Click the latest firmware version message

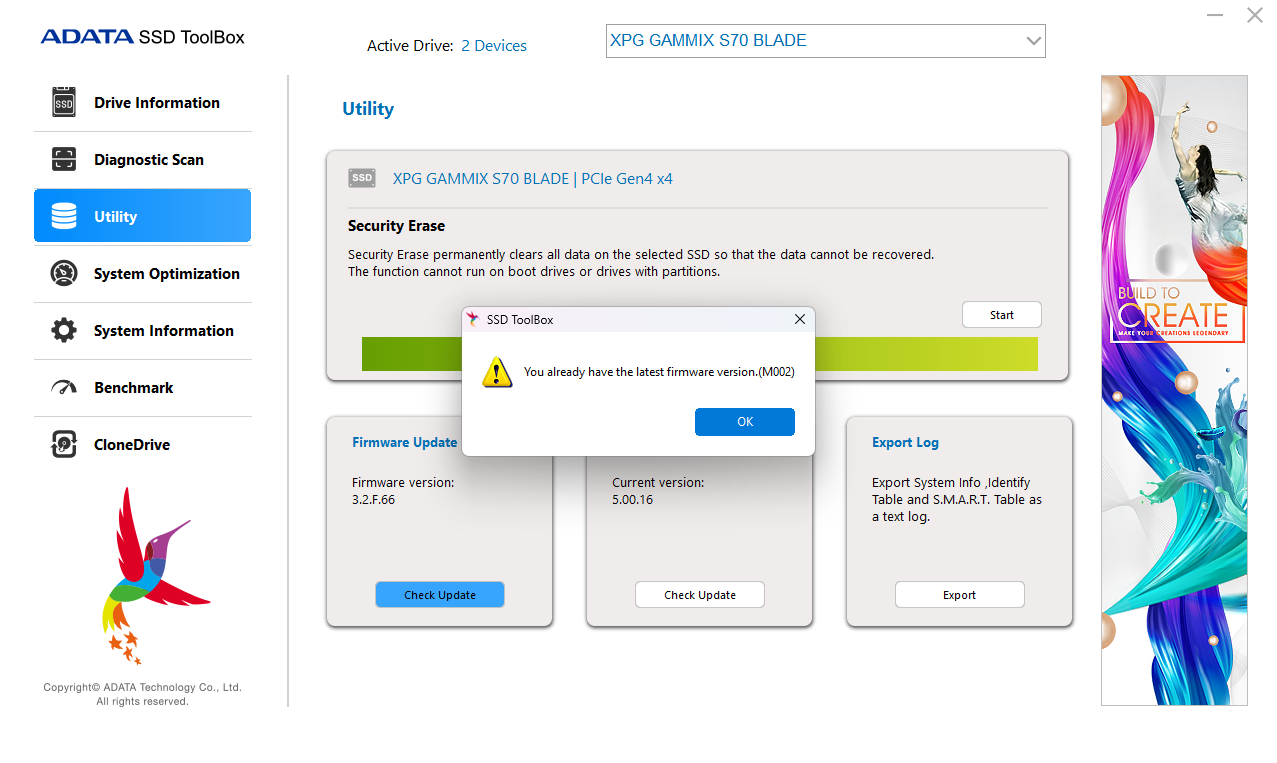coord(659,372)
